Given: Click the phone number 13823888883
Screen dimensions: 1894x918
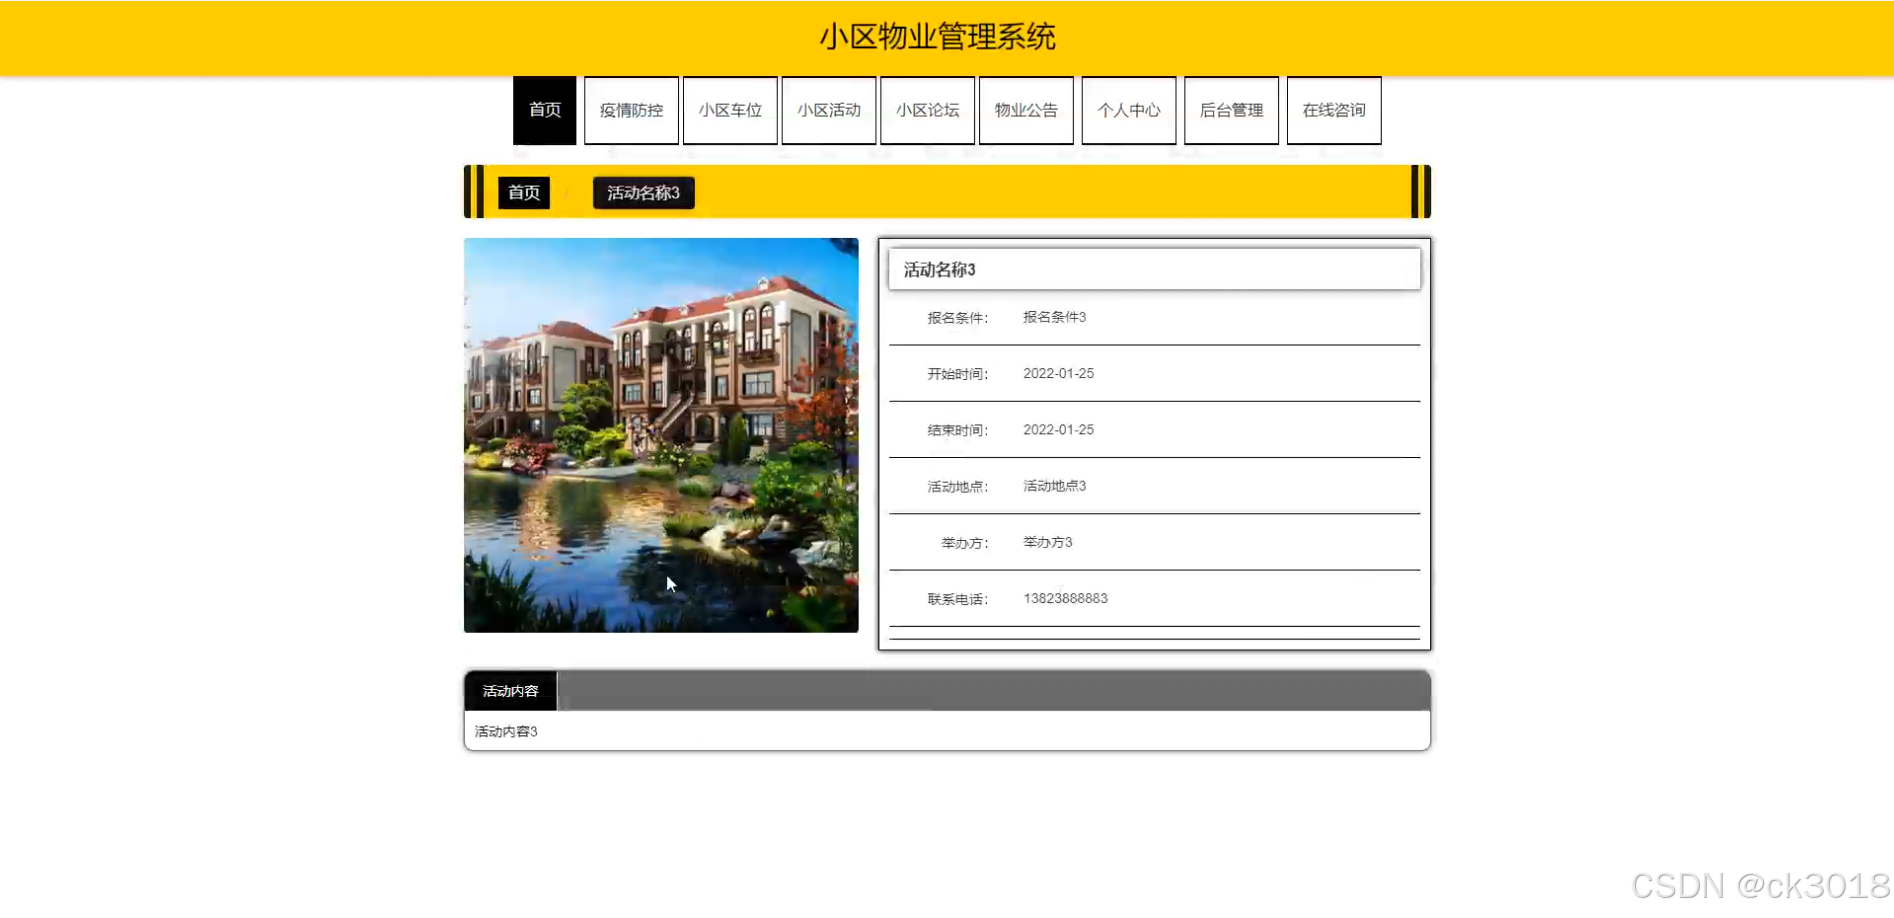Looking at the screenshot, I should (1065, 598).
